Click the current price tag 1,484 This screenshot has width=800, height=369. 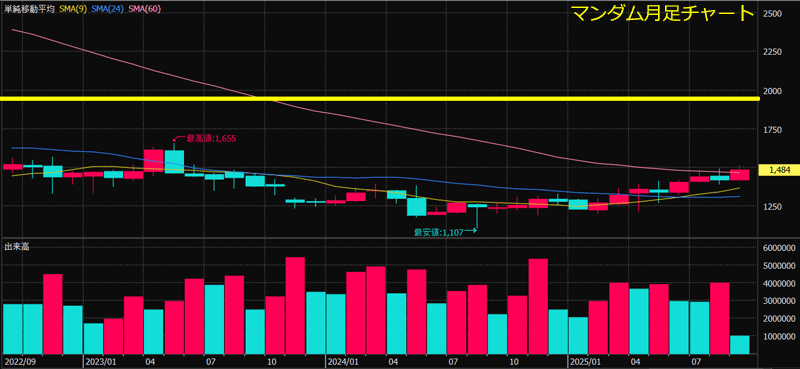click(779, 170)
